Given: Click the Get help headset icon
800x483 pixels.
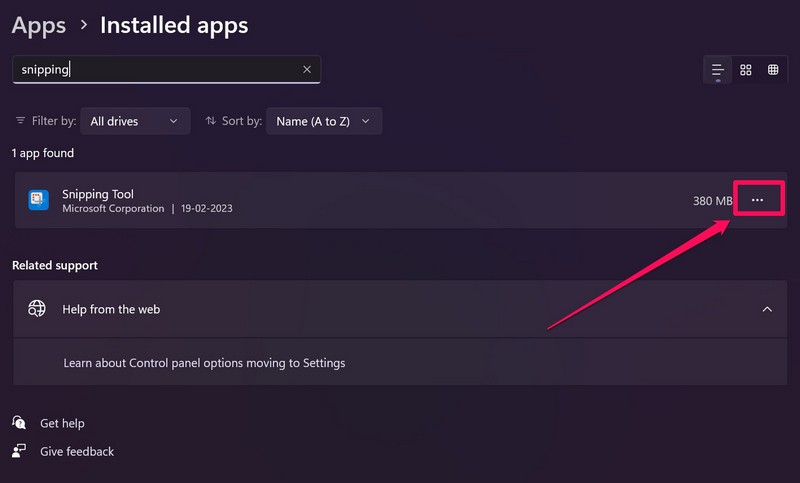Looking at the screenshot, I should pyautogui.click(x=20, y=423).
